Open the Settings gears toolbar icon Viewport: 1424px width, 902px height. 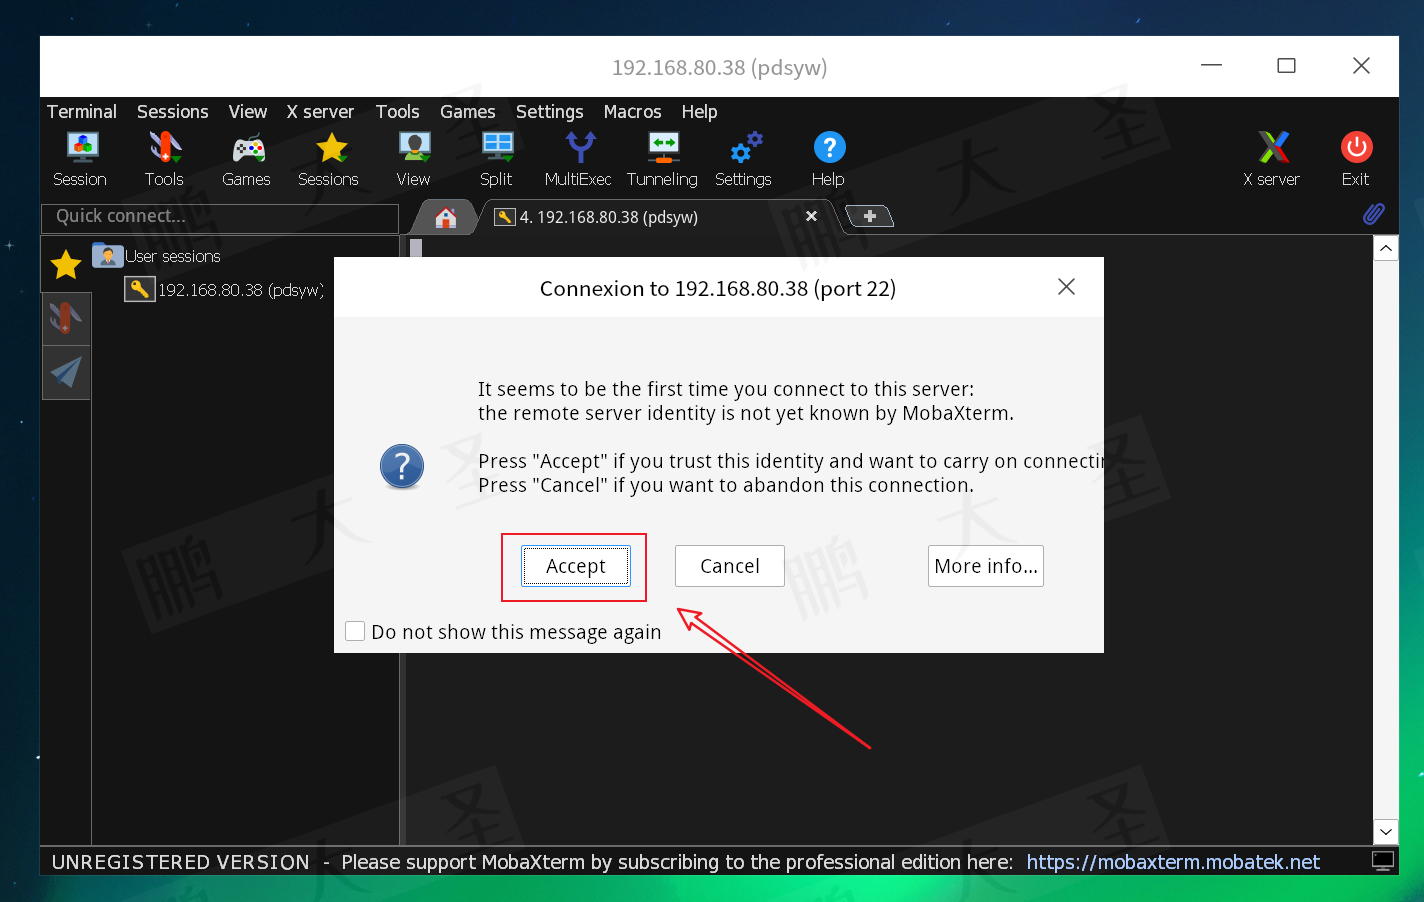coord(743,159)
